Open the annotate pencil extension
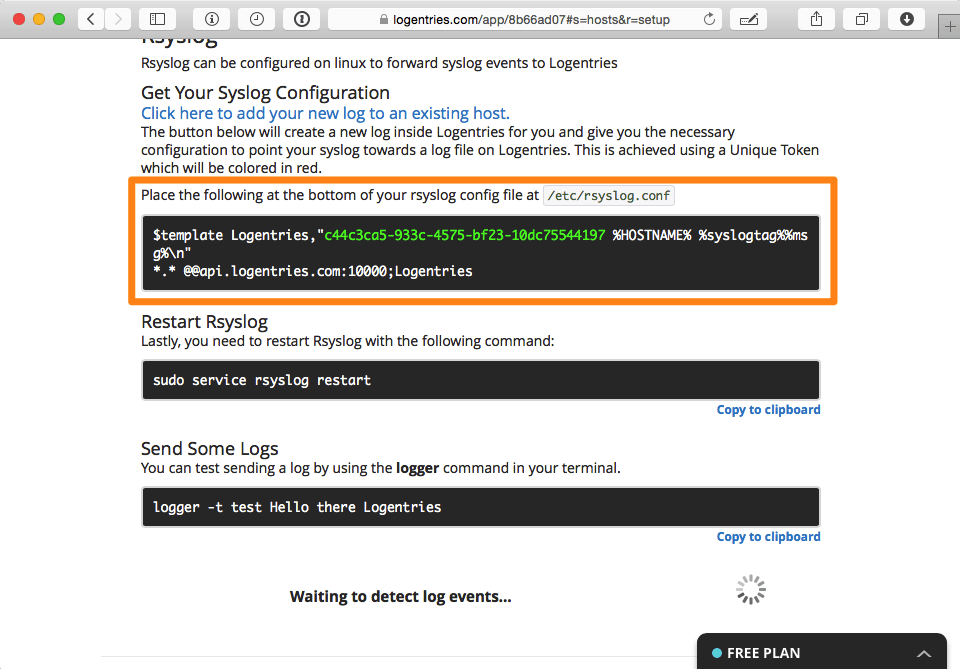The width and height of the screenshot is (960, 669). 748,19
